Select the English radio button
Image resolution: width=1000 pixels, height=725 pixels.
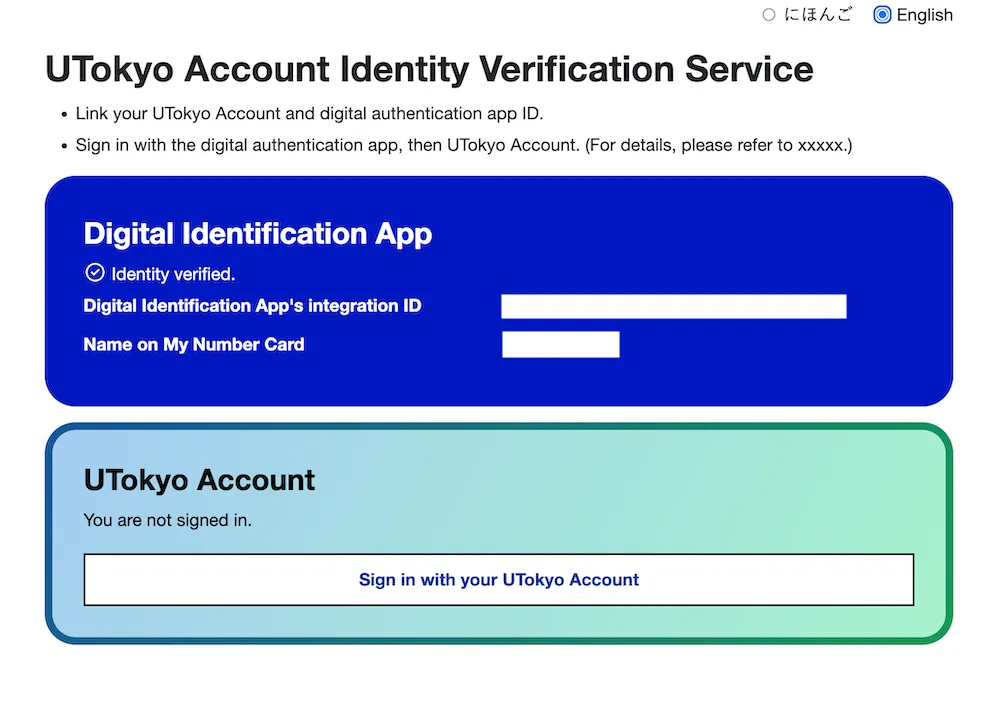[882, 15]
